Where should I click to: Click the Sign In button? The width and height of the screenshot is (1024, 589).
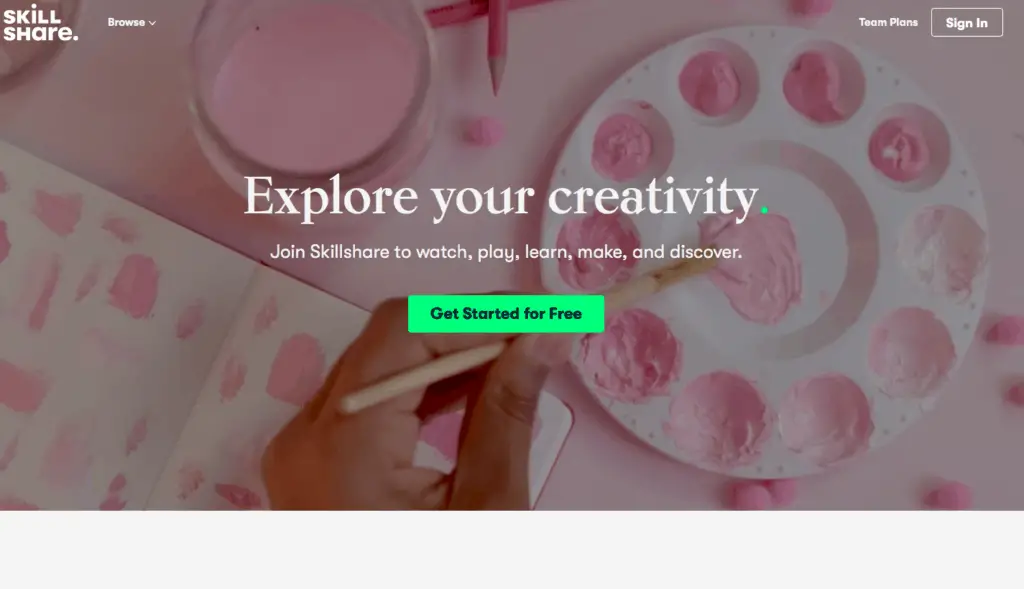[967, 23]
